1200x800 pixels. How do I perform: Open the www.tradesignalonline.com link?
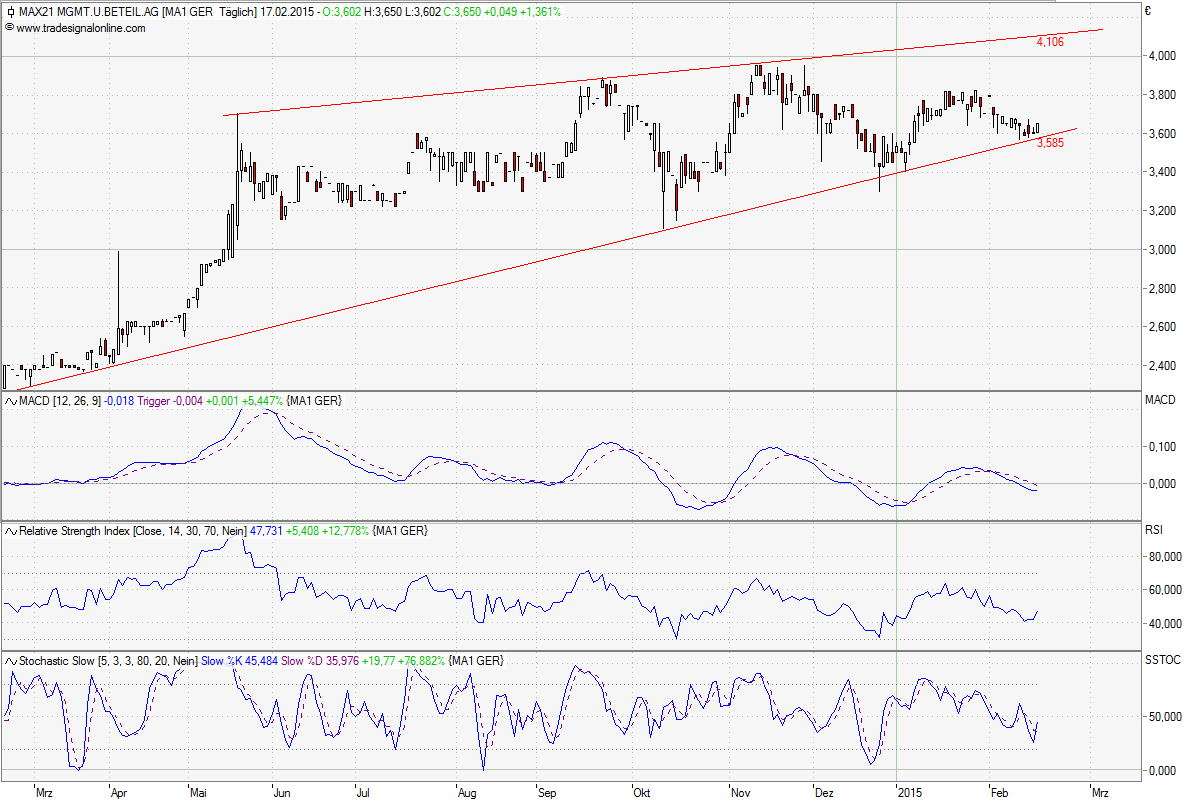80,28
